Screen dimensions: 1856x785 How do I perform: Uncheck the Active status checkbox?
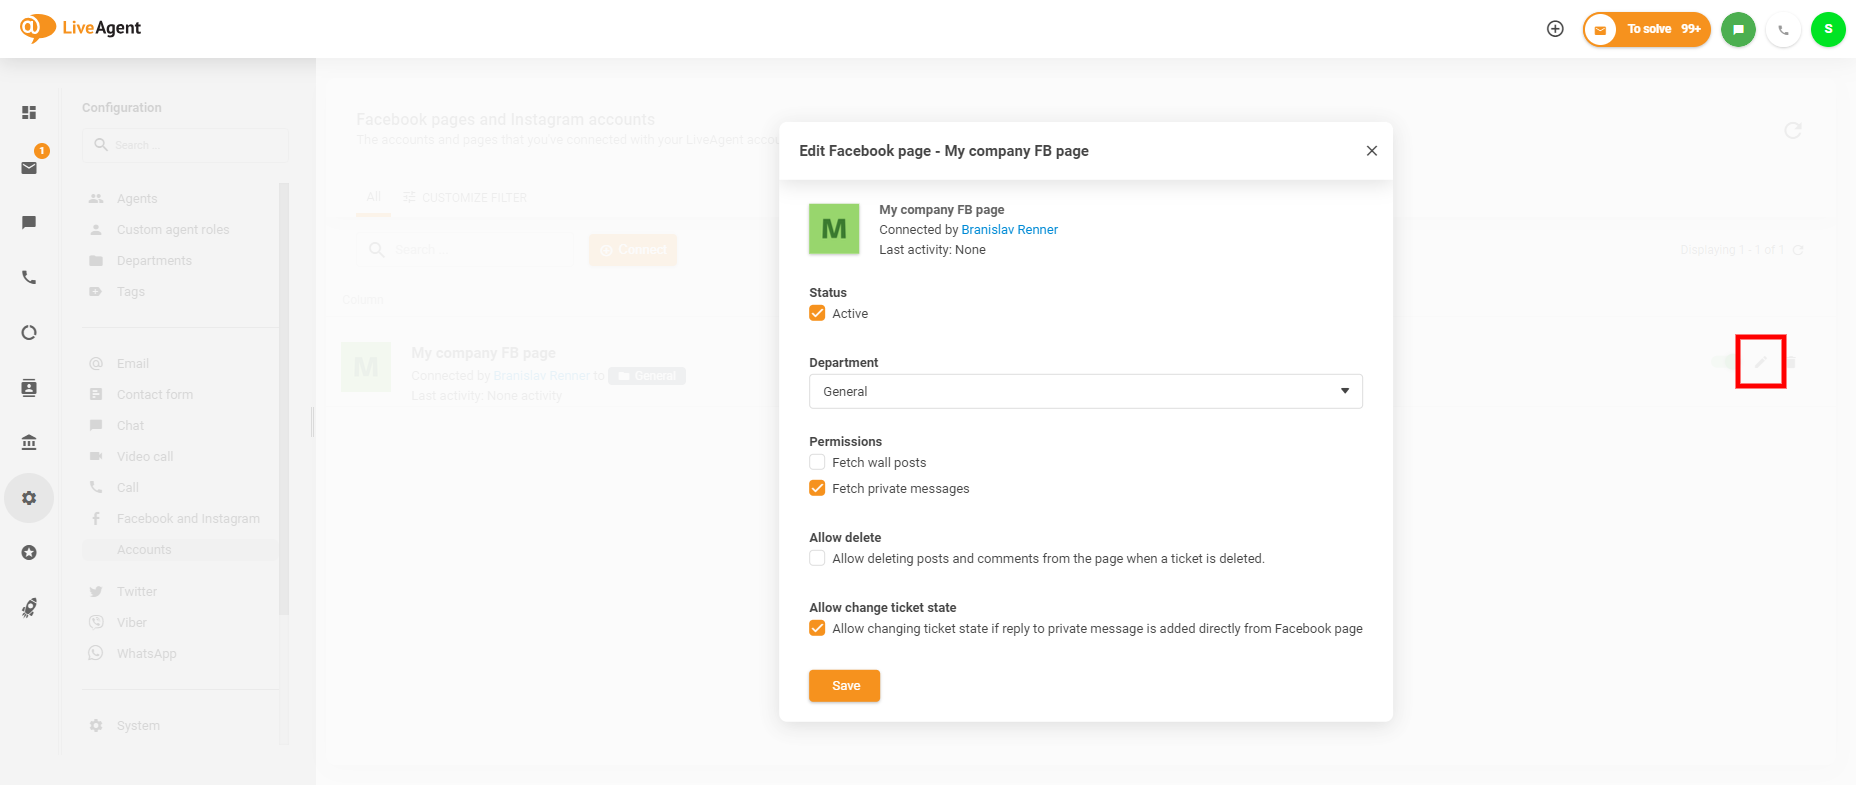[x=817, y=313]
